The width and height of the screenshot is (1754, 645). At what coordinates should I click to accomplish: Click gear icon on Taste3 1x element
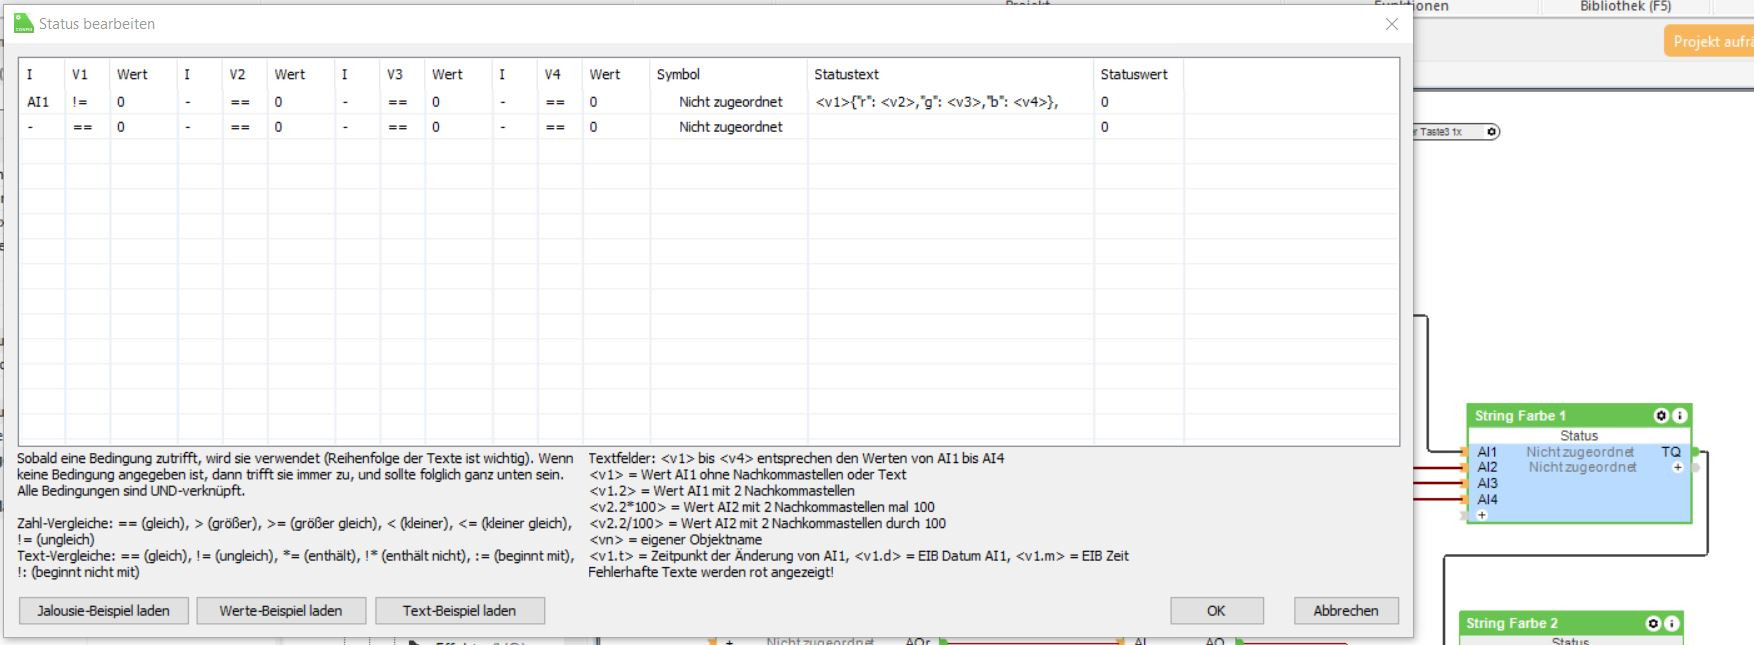point(1491,132)
